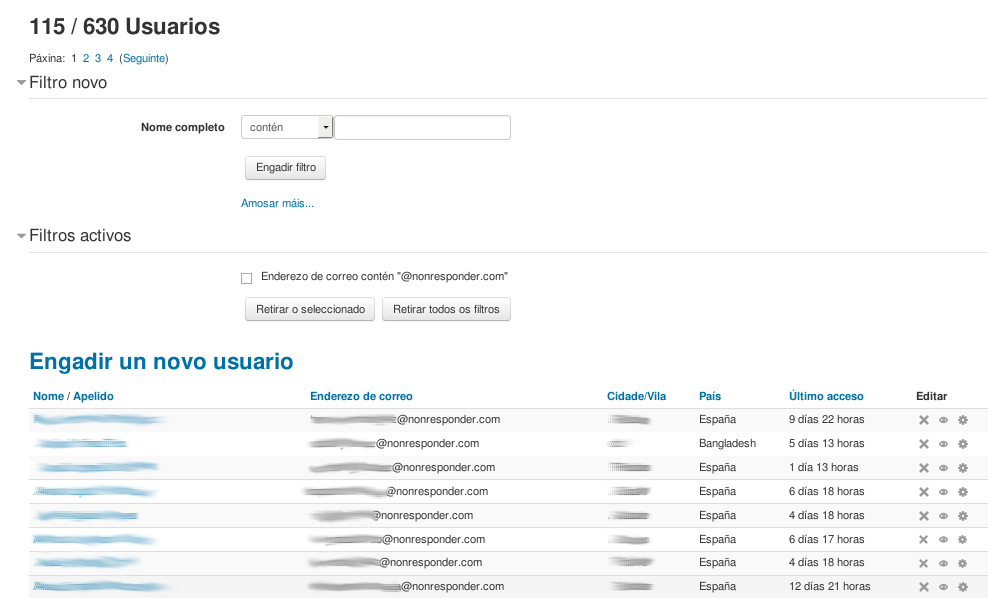
Task: Delete user with last access 1 día 13 horas
Action: [x=924, y=468]
